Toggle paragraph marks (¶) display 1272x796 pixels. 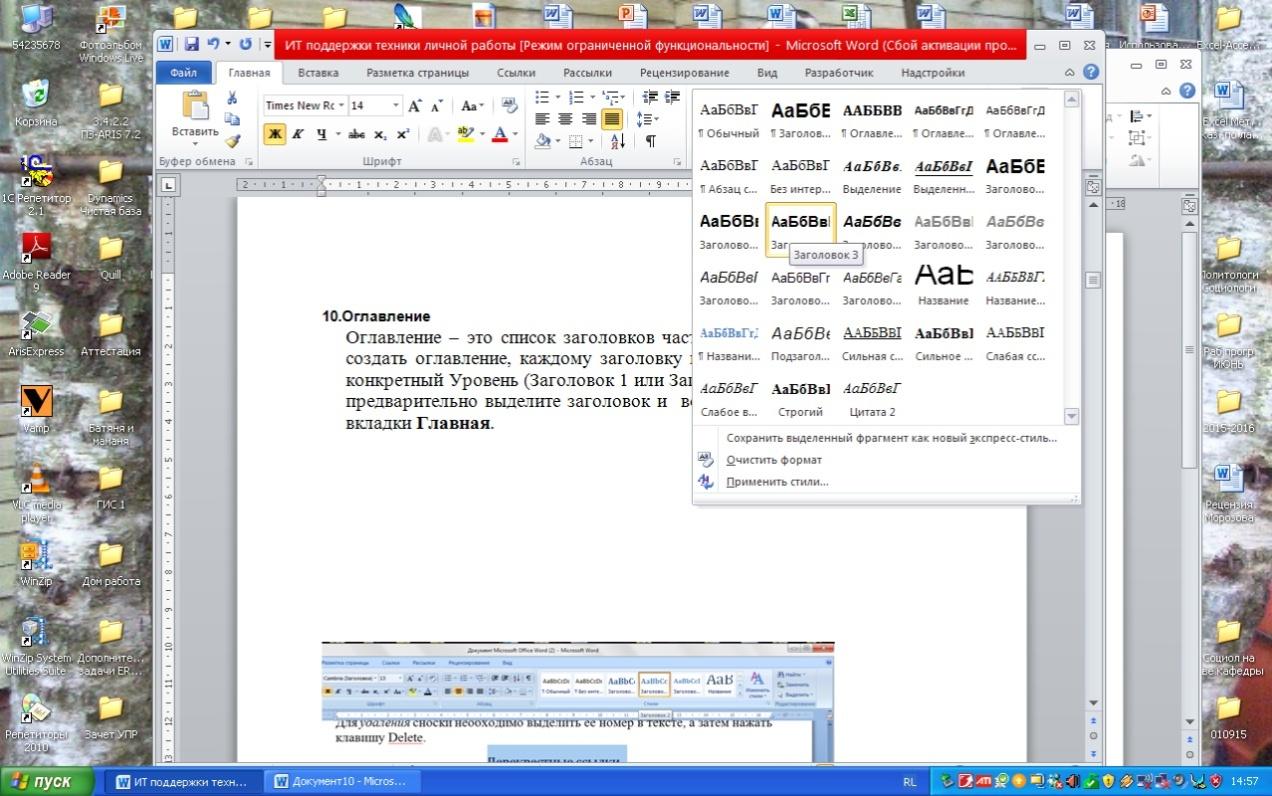click(650, 141)
